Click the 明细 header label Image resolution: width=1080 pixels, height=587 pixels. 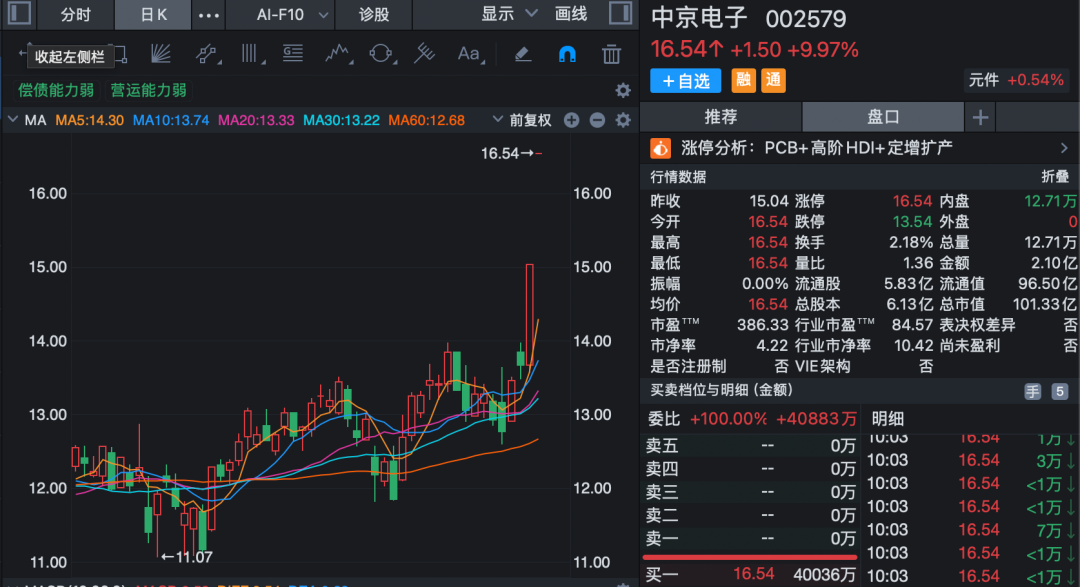pos(888,419)
